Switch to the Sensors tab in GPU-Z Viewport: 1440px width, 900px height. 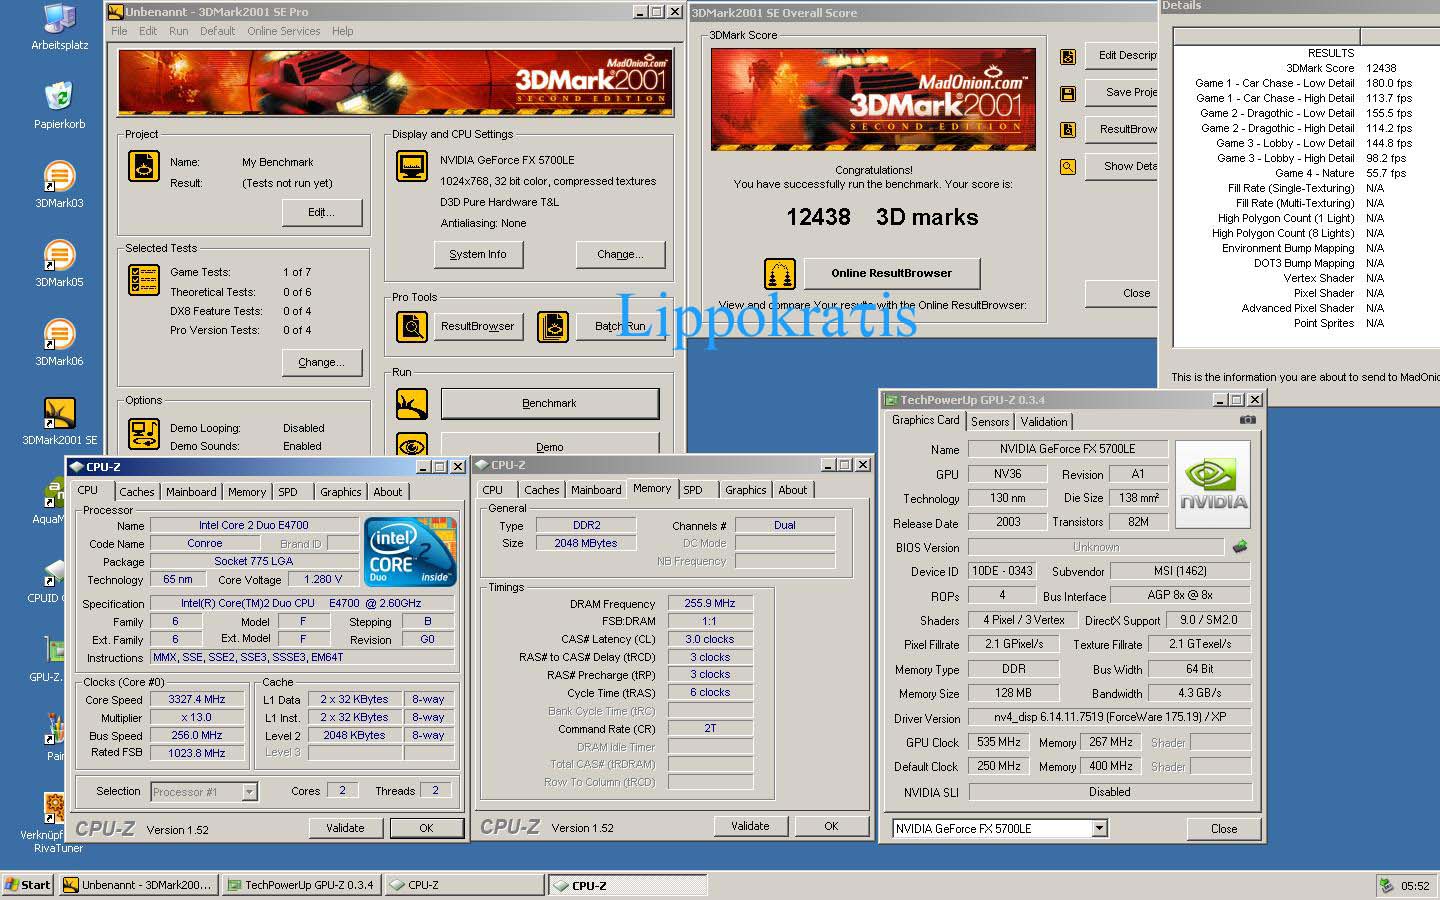[x=990, y=422]
